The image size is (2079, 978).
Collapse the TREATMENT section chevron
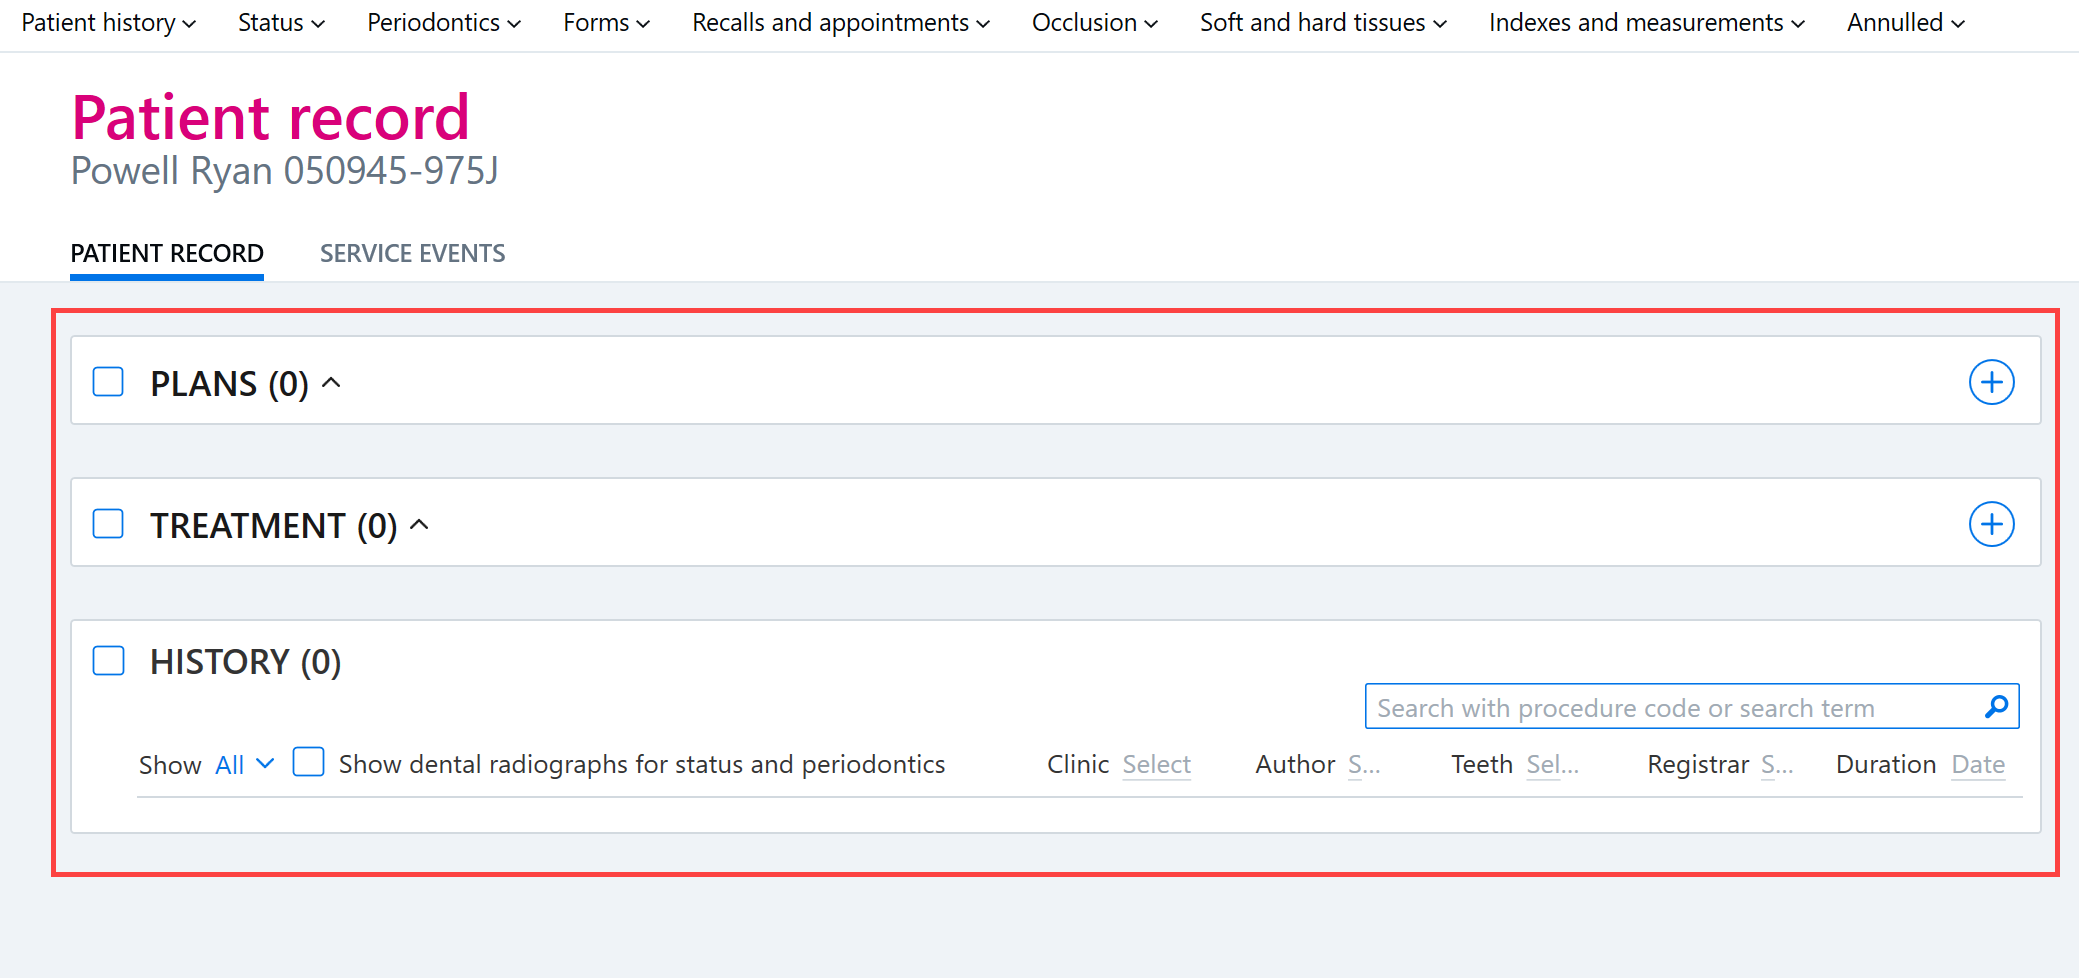420,525
